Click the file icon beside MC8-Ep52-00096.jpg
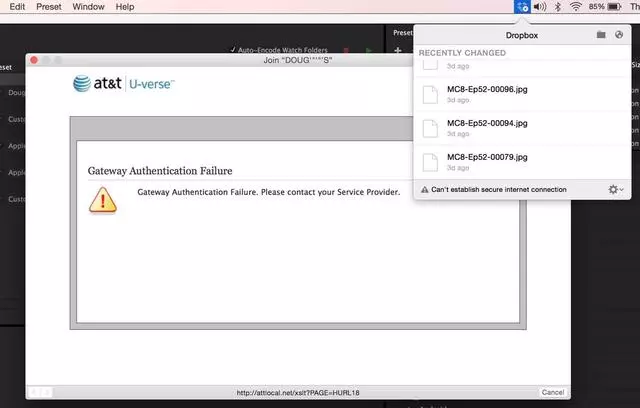Screen dimensions: 640x408 pyautogui.click(x=430, y=95)
